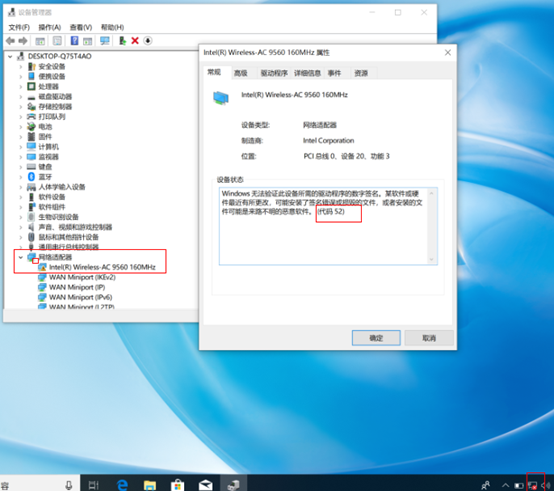554x491 pixels.
Task: Click the back arrow in Device Manager toolbar
Action: 10,41
